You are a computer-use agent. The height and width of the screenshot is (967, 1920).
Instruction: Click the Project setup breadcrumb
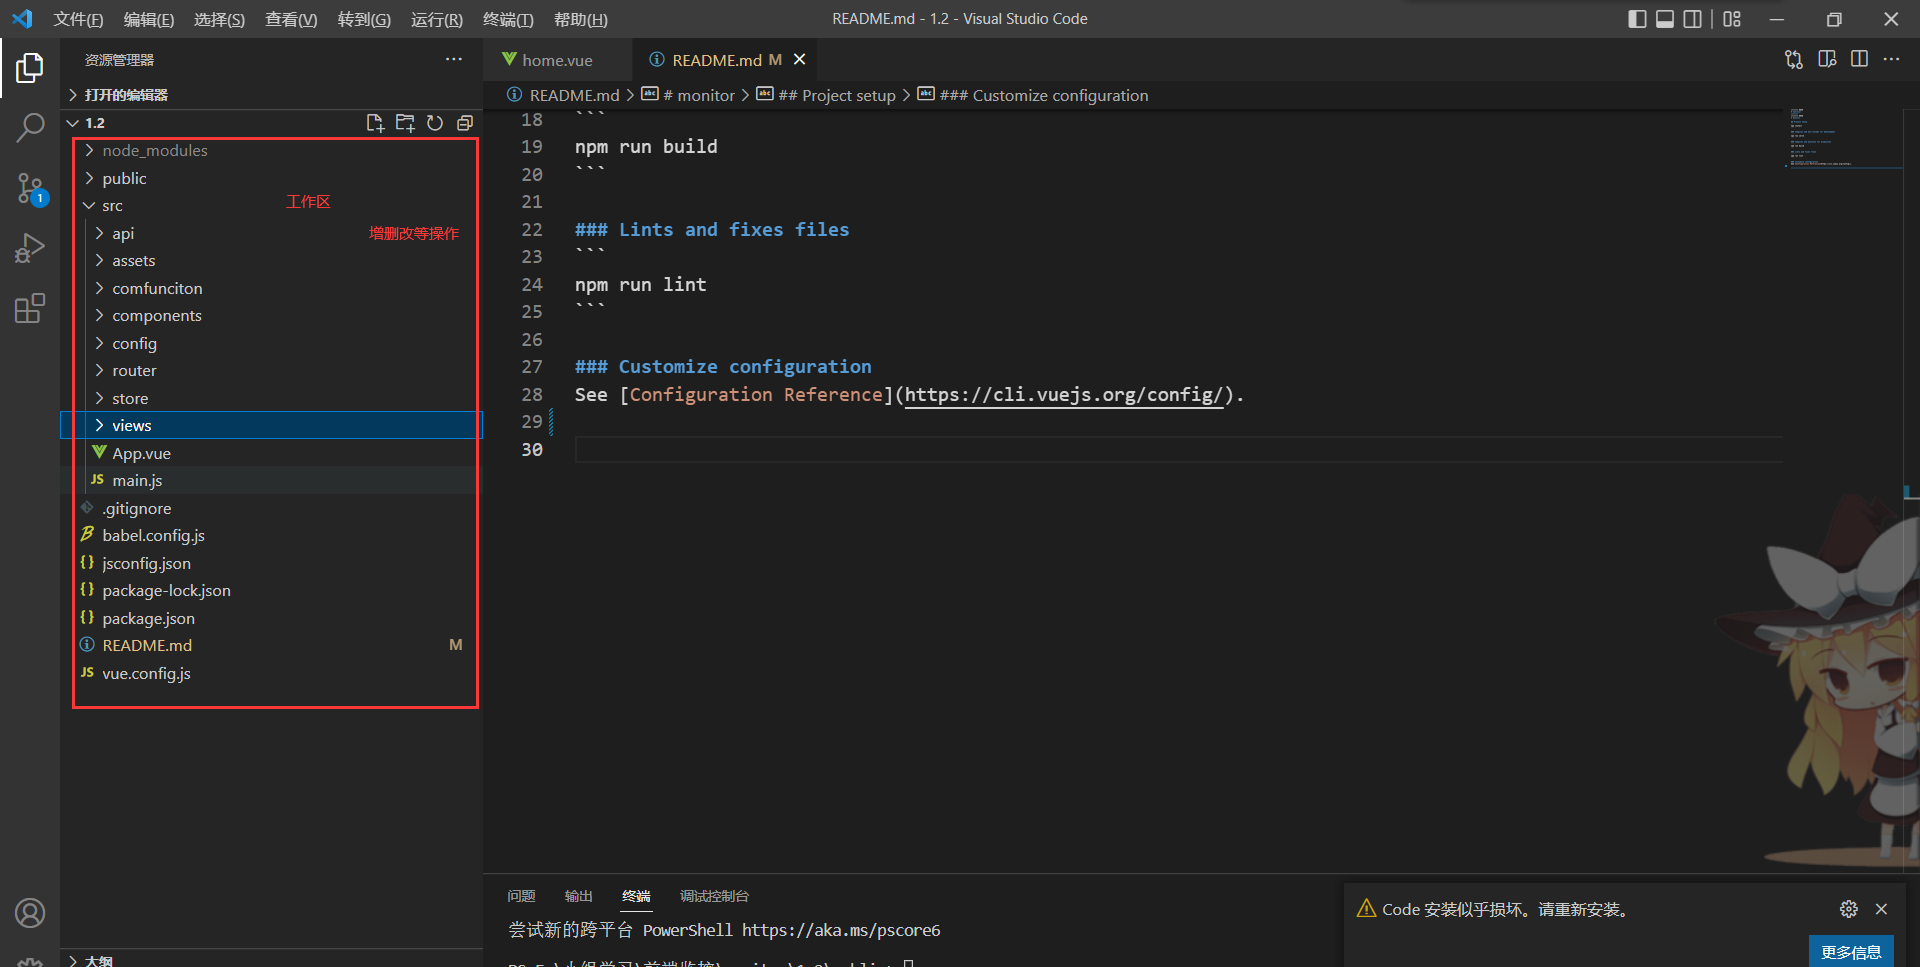(836, 95)
